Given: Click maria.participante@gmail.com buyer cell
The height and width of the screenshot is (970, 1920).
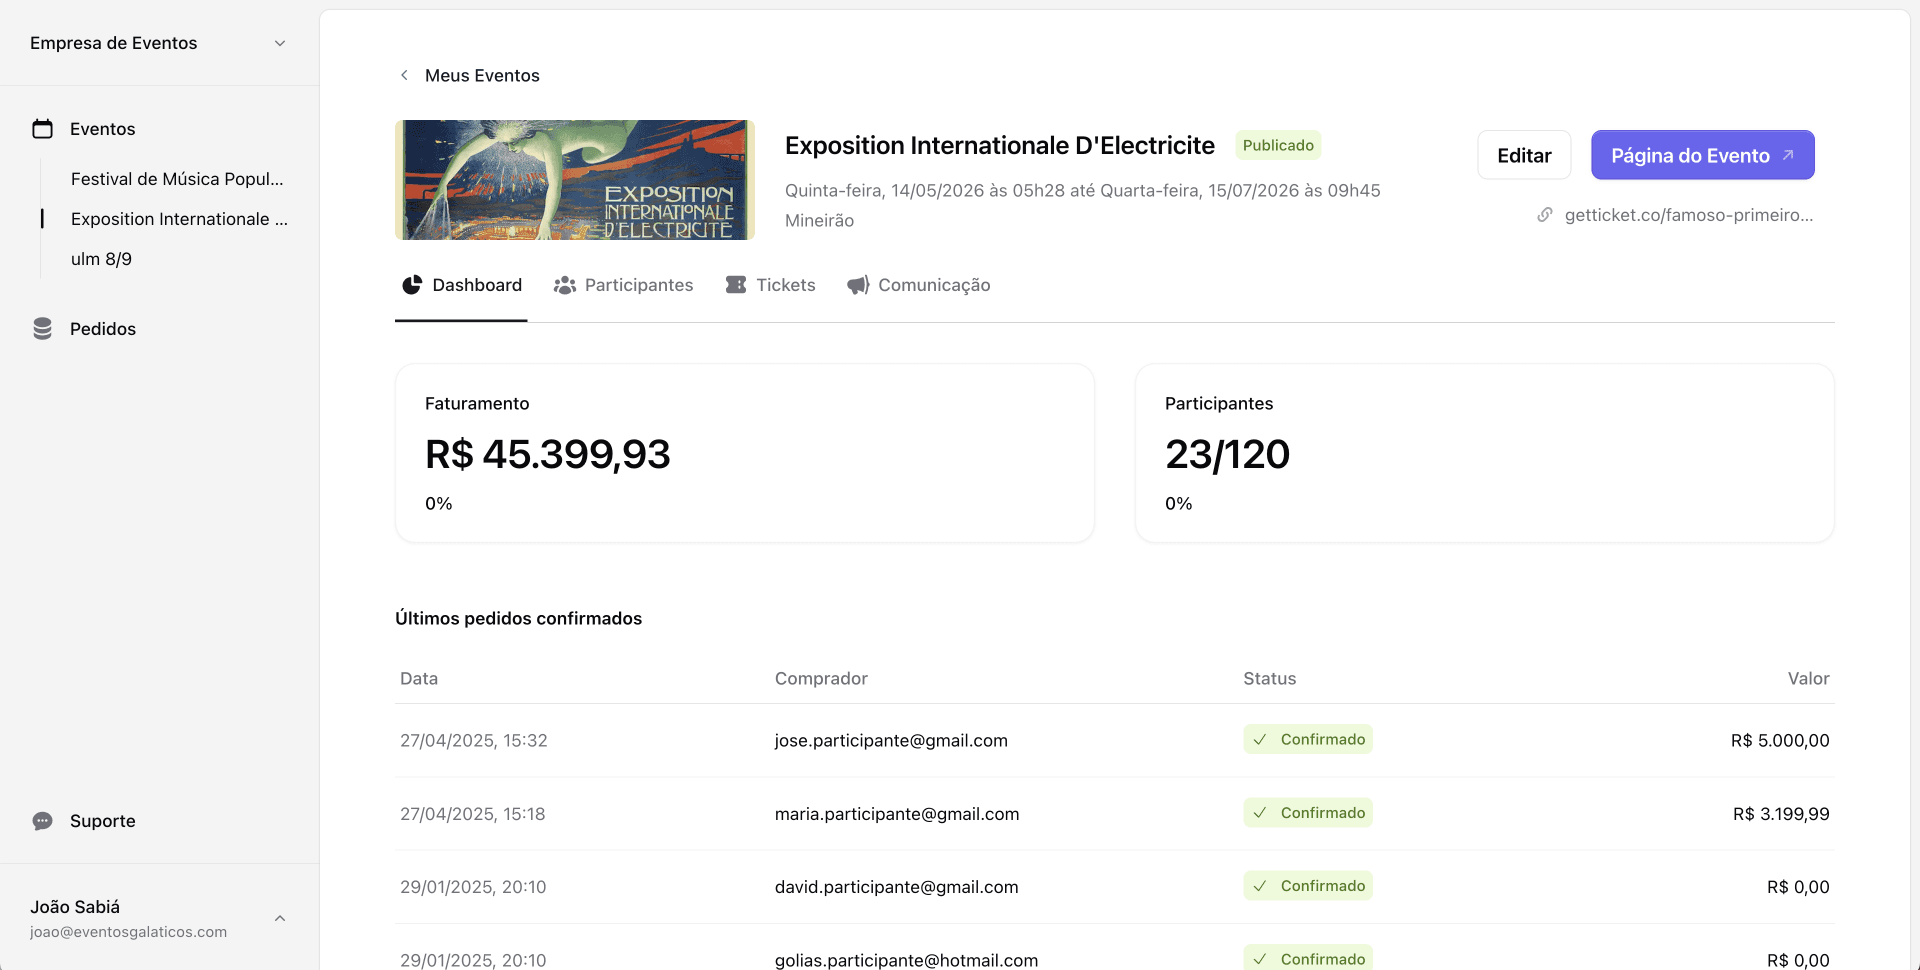Looking at the screenshot, I should tap(897, 814).
